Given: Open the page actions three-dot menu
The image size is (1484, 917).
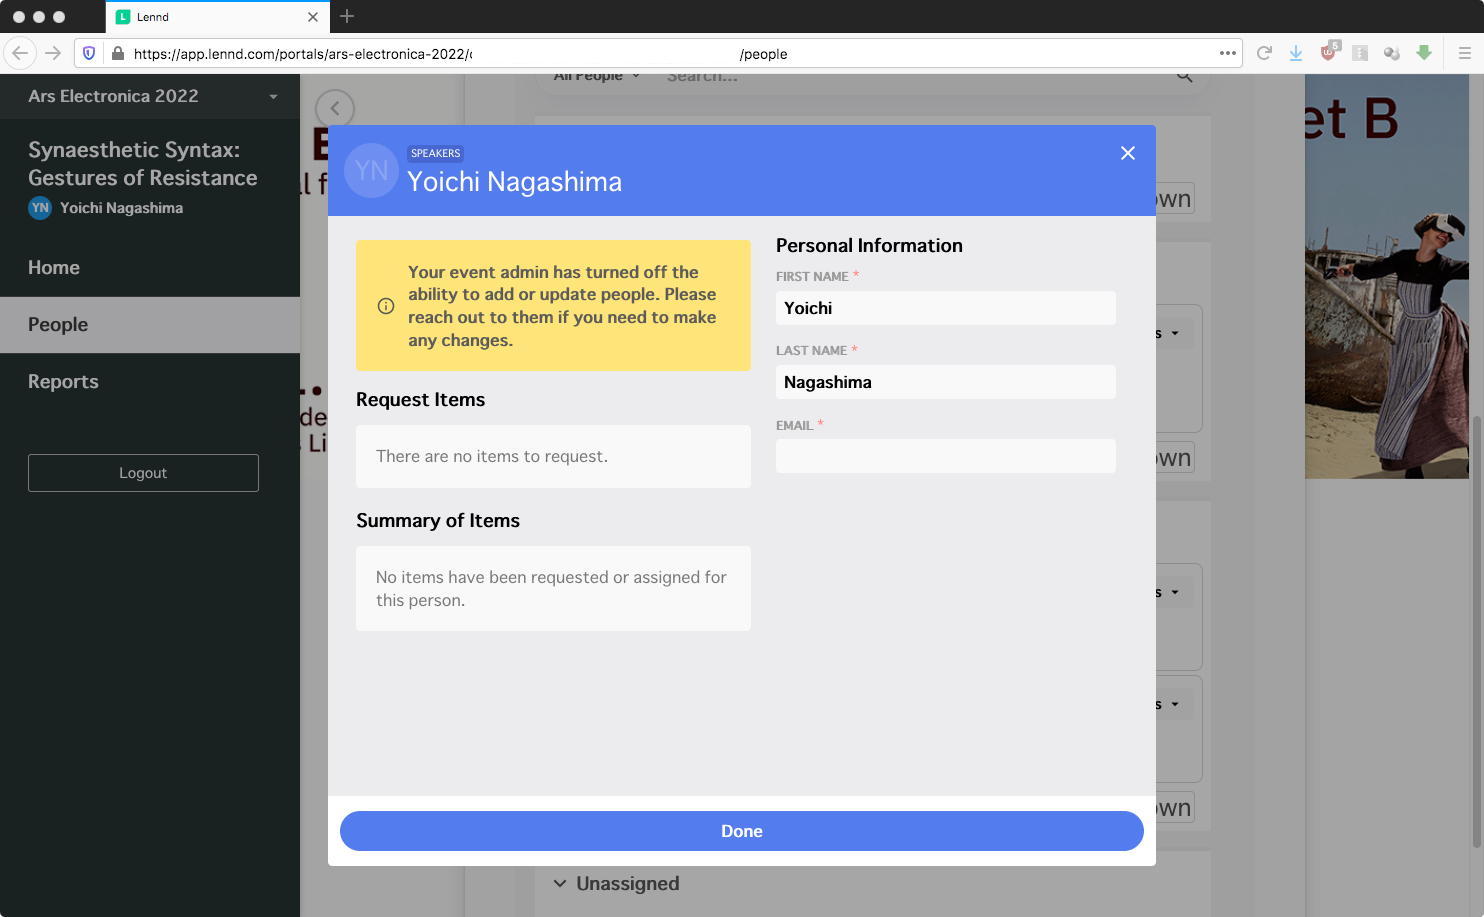Looking at the screenshot, I should 1228,53.
